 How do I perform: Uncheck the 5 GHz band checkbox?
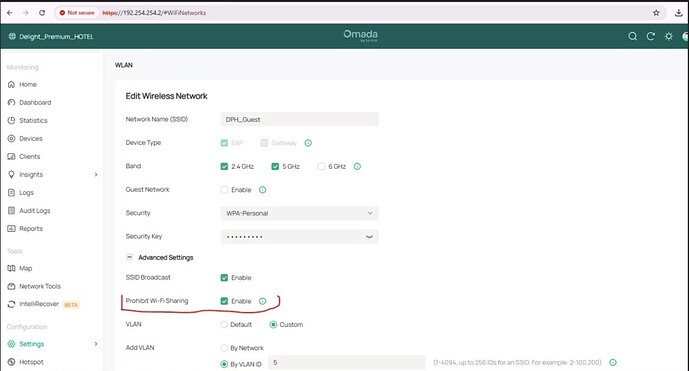coord(275,166)
